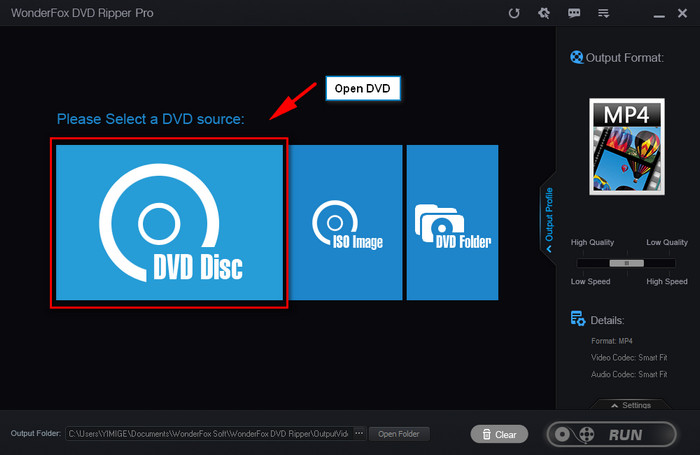This screenshot has width=700, height=455.
Task: Open the feedback chat icon in title bar
Action: [574, 13]
